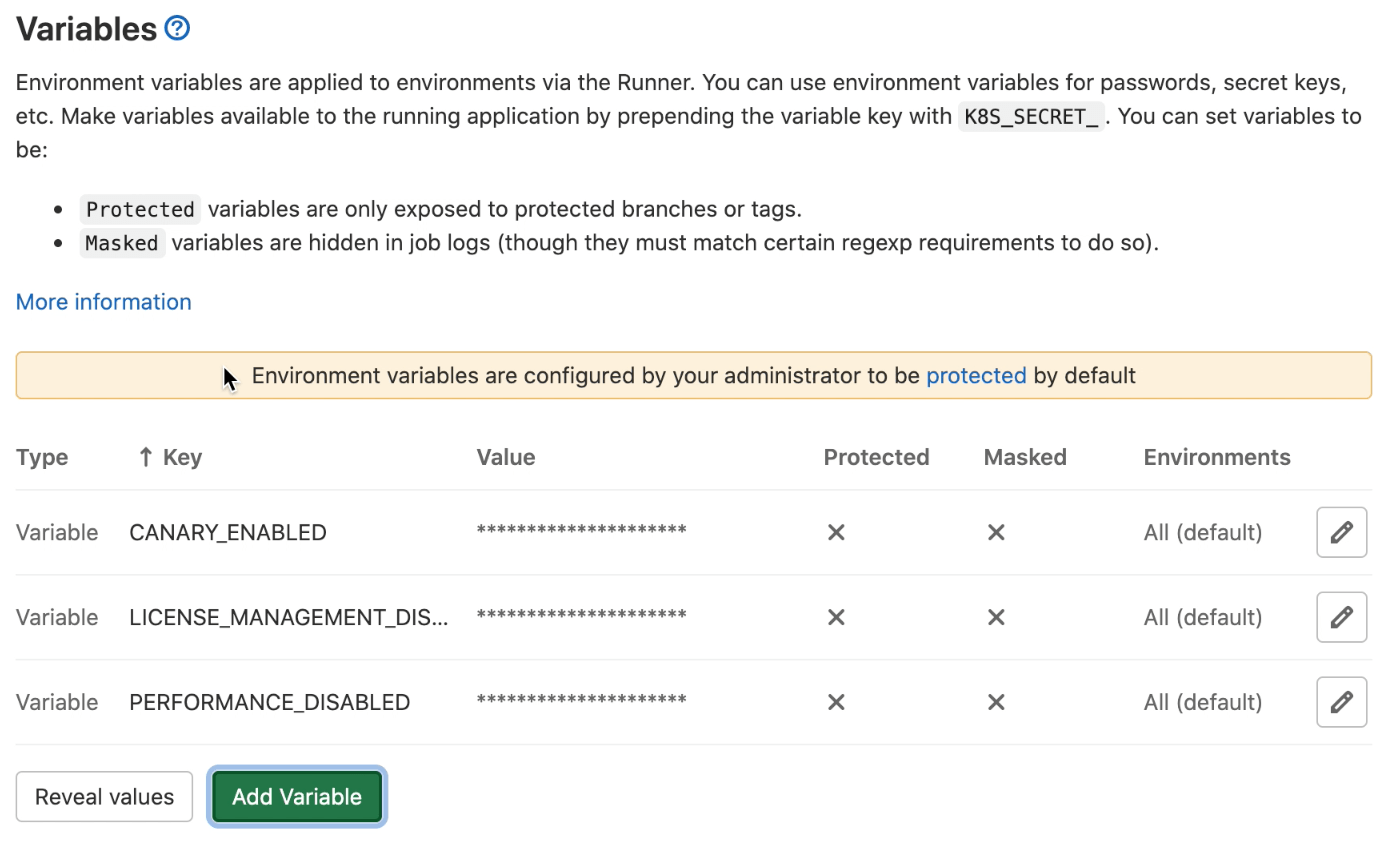Viewport: 1388px width, 844px height.
Task: Open All (default) environments for PERFORMANCE_DISABLED
Action: 1202,702
